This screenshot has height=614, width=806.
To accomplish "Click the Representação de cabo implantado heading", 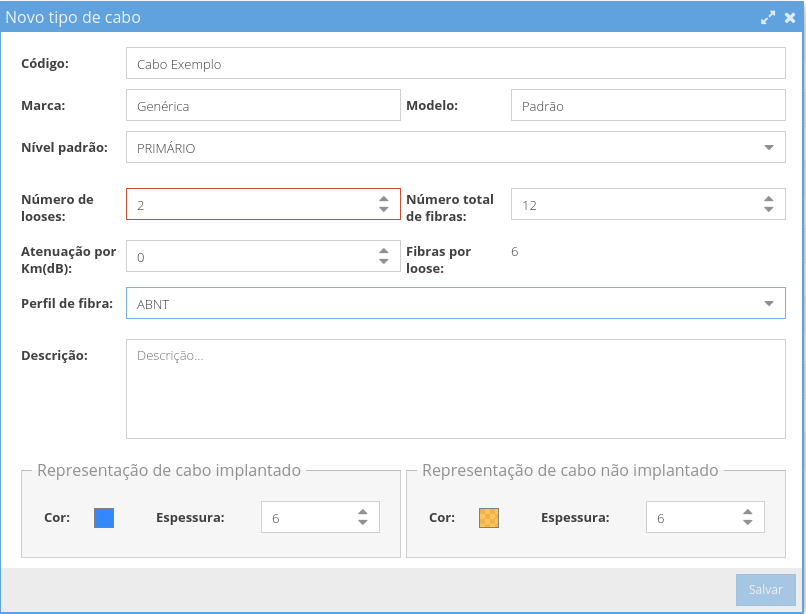I will coord(169,471).
